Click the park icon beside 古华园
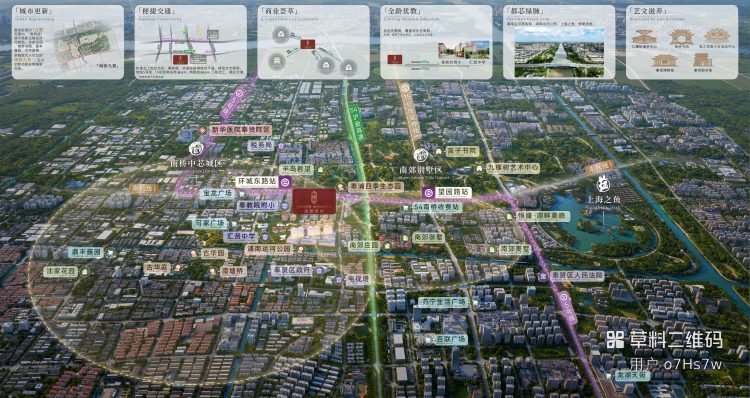 [194, 254]
